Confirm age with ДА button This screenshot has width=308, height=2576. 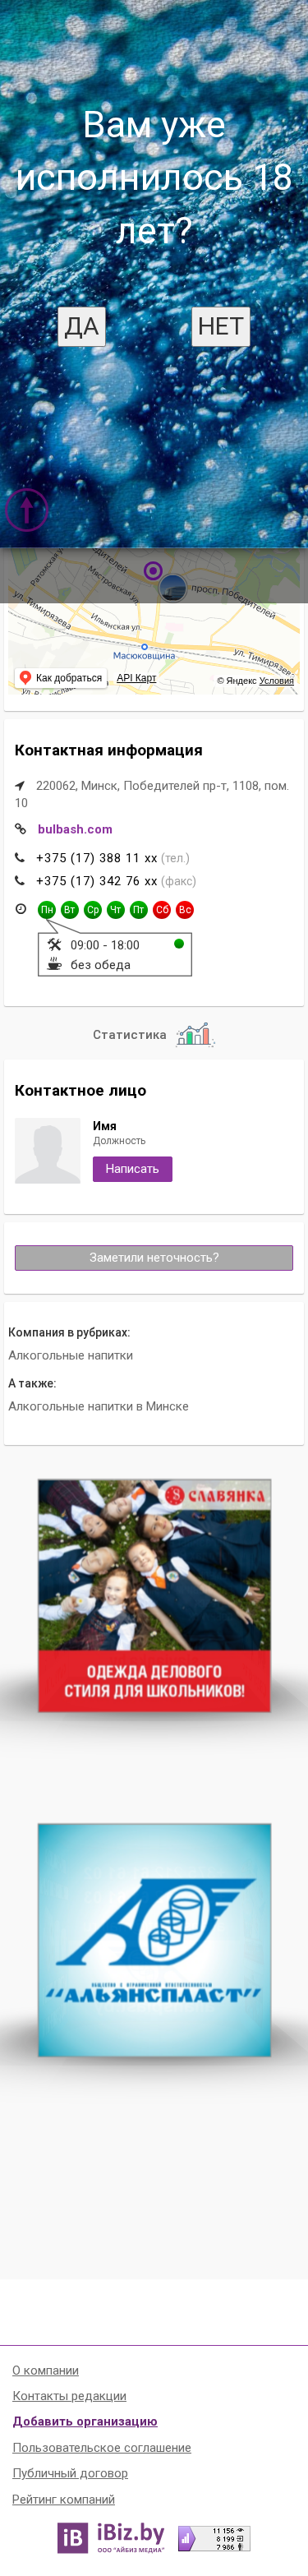(82, 326)
